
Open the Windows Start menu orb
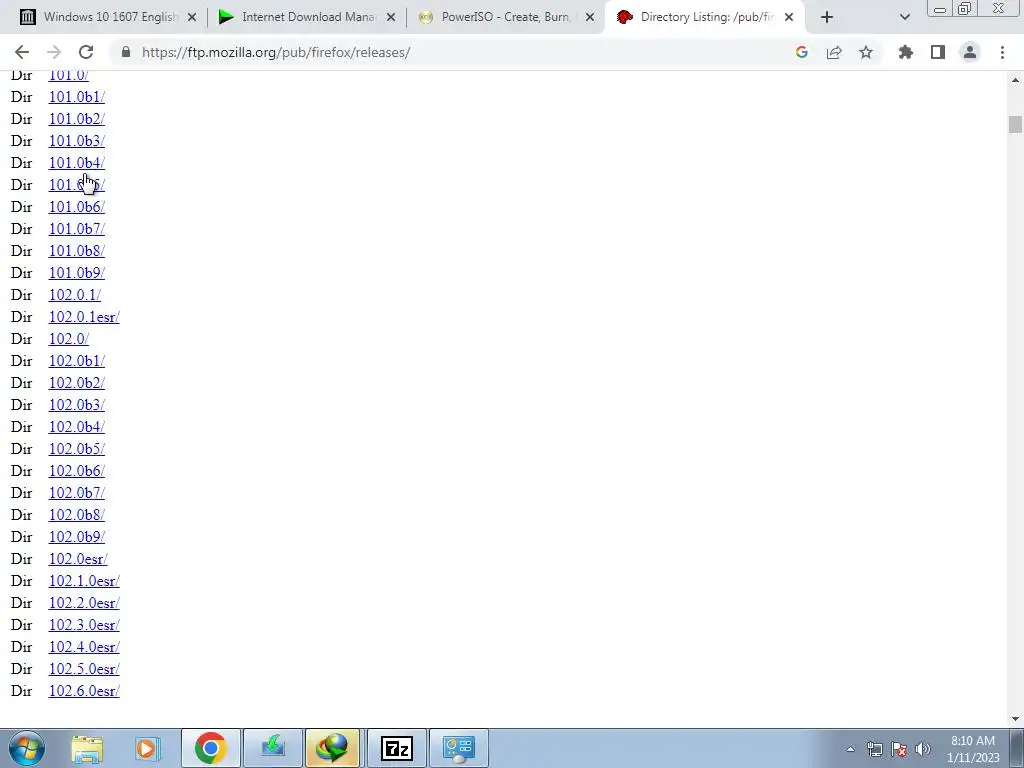point(27,748)
